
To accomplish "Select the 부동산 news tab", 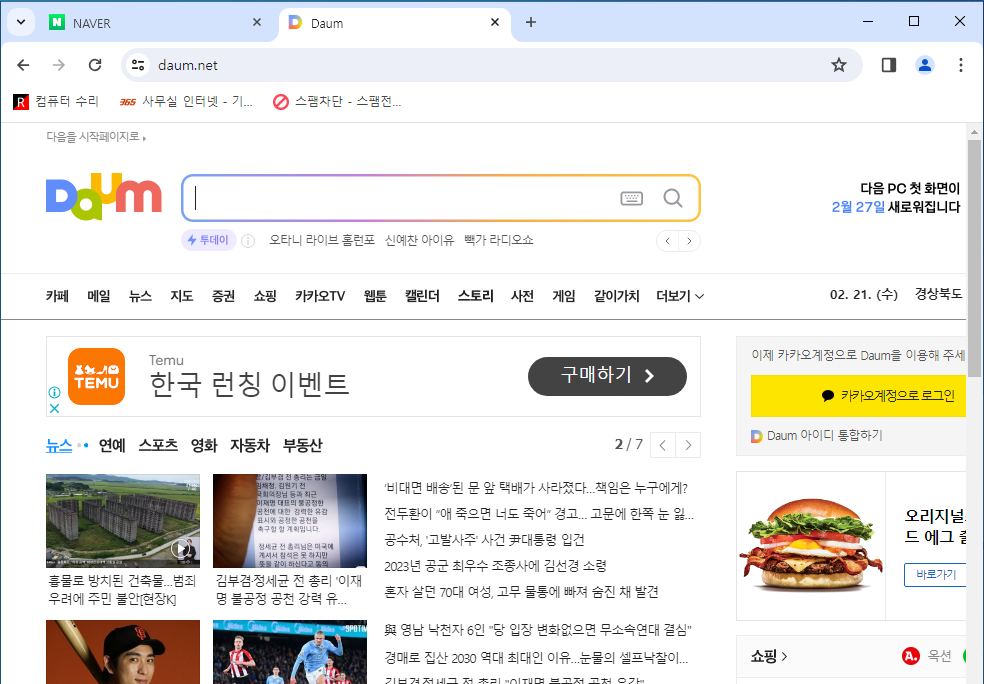I will (302, 446).
